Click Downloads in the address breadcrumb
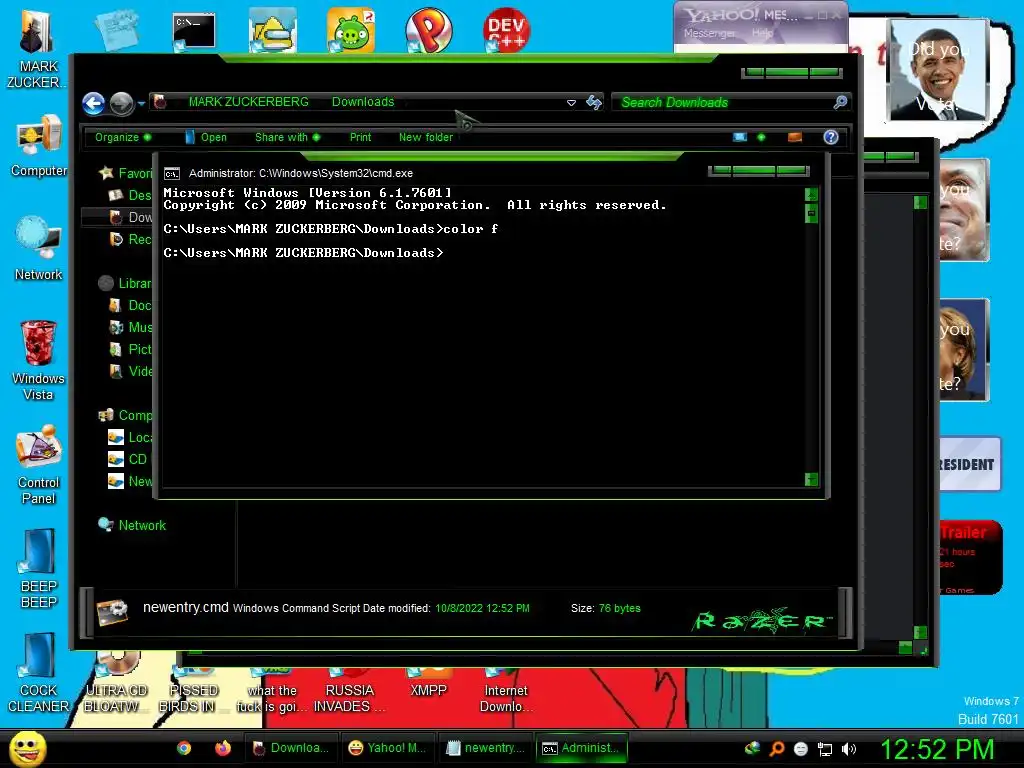 pos(362,102)
